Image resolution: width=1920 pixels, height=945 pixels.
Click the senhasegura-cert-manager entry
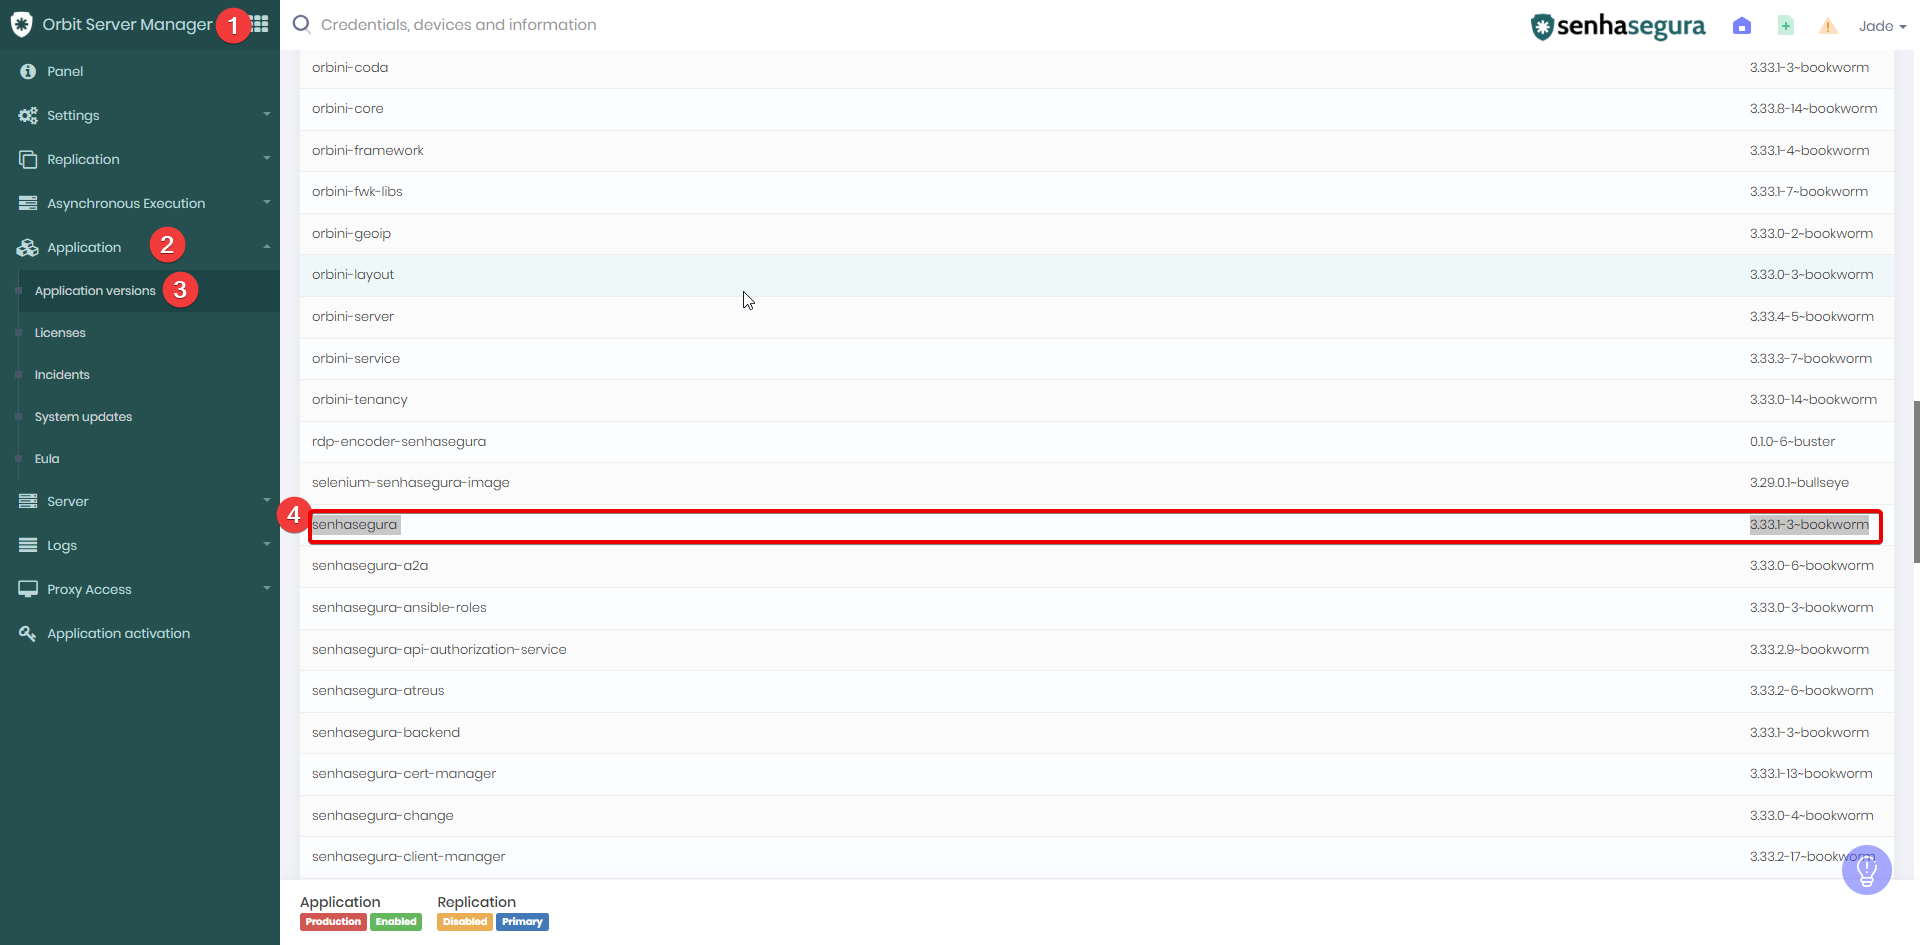(x=403, y=774)
